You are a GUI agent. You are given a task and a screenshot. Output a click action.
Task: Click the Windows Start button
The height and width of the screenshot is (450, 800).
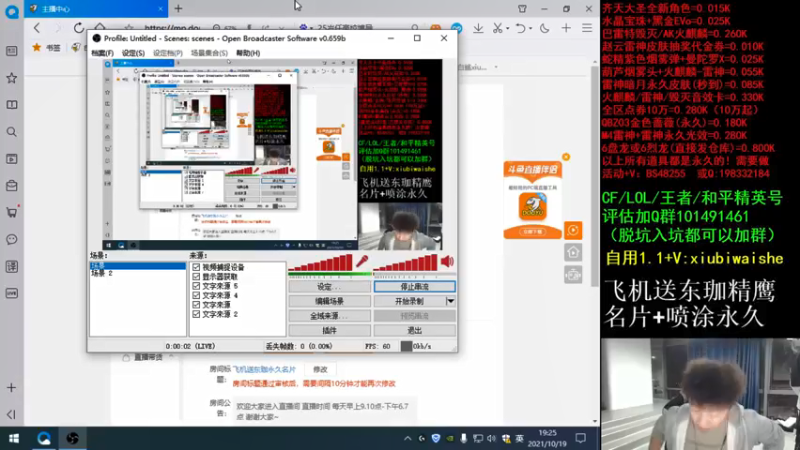click(x=14, y=438)
